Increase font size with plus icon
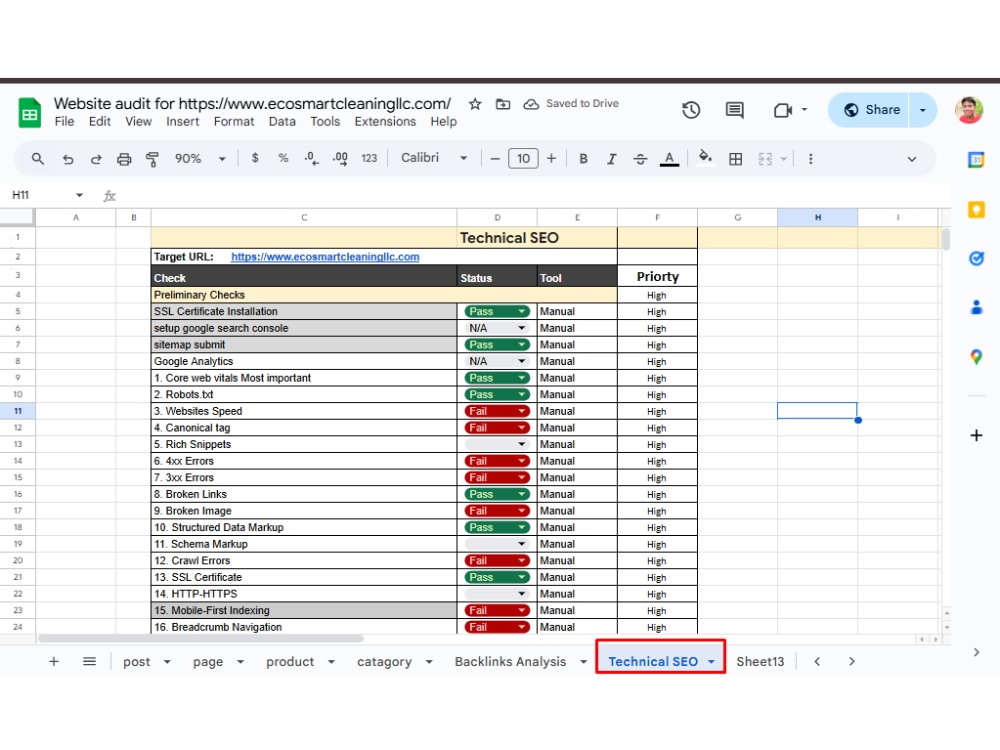The width and height of the screenshot is (1000, 750). click(x=552, y=158)
